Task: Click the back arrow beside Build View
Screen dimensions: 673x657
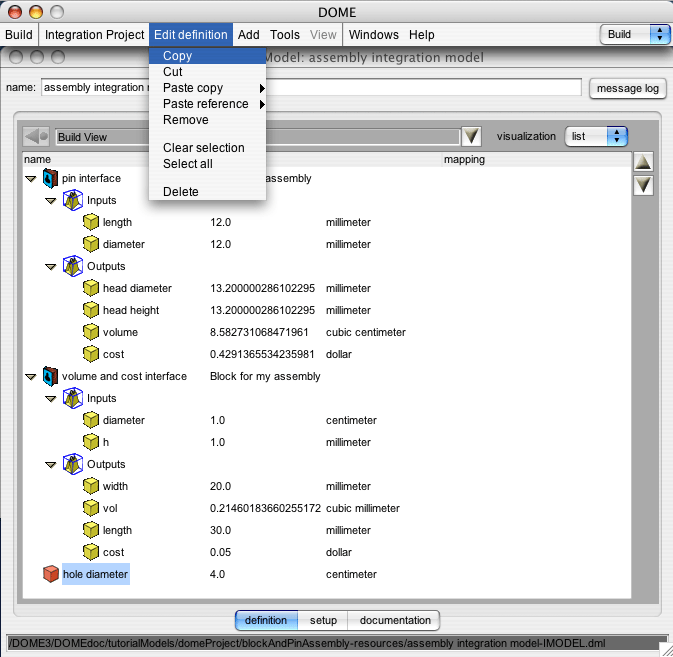Action: click(x=36, y=137)
